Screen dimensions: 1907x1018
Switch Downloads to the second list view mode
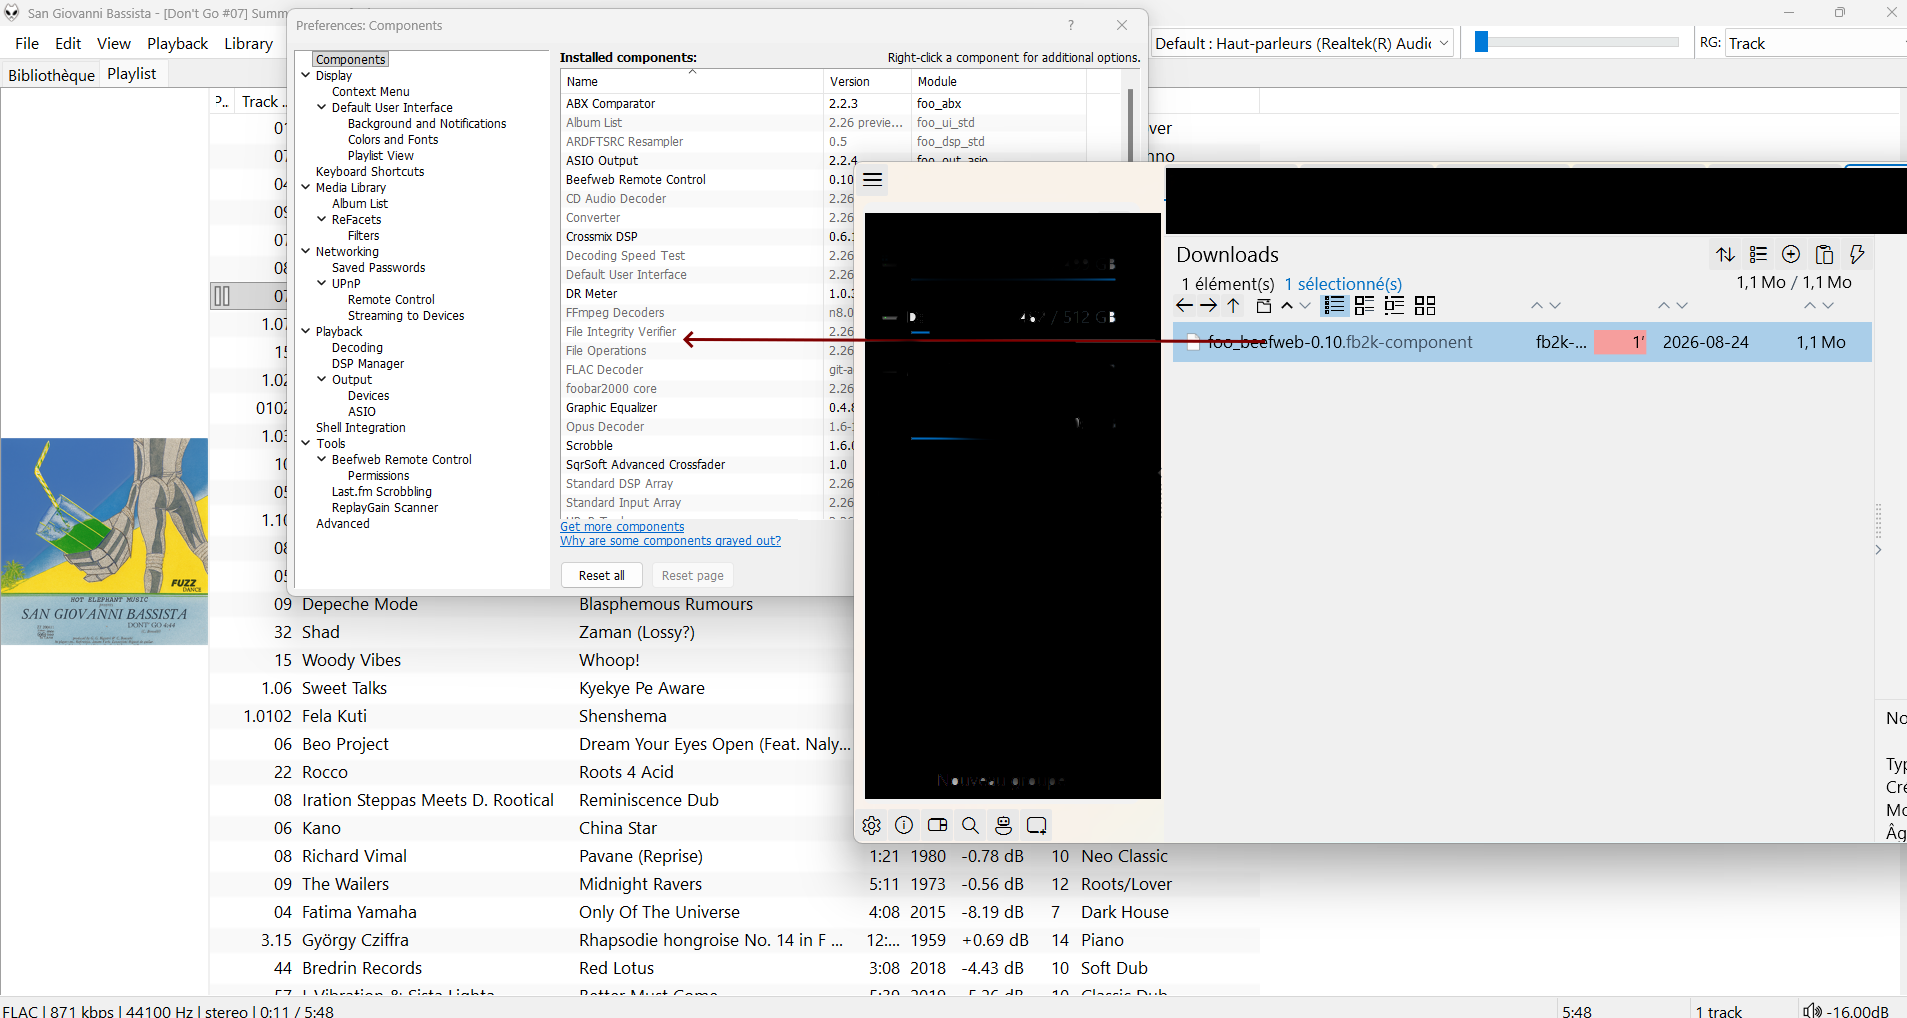(x=1364, y=306)
